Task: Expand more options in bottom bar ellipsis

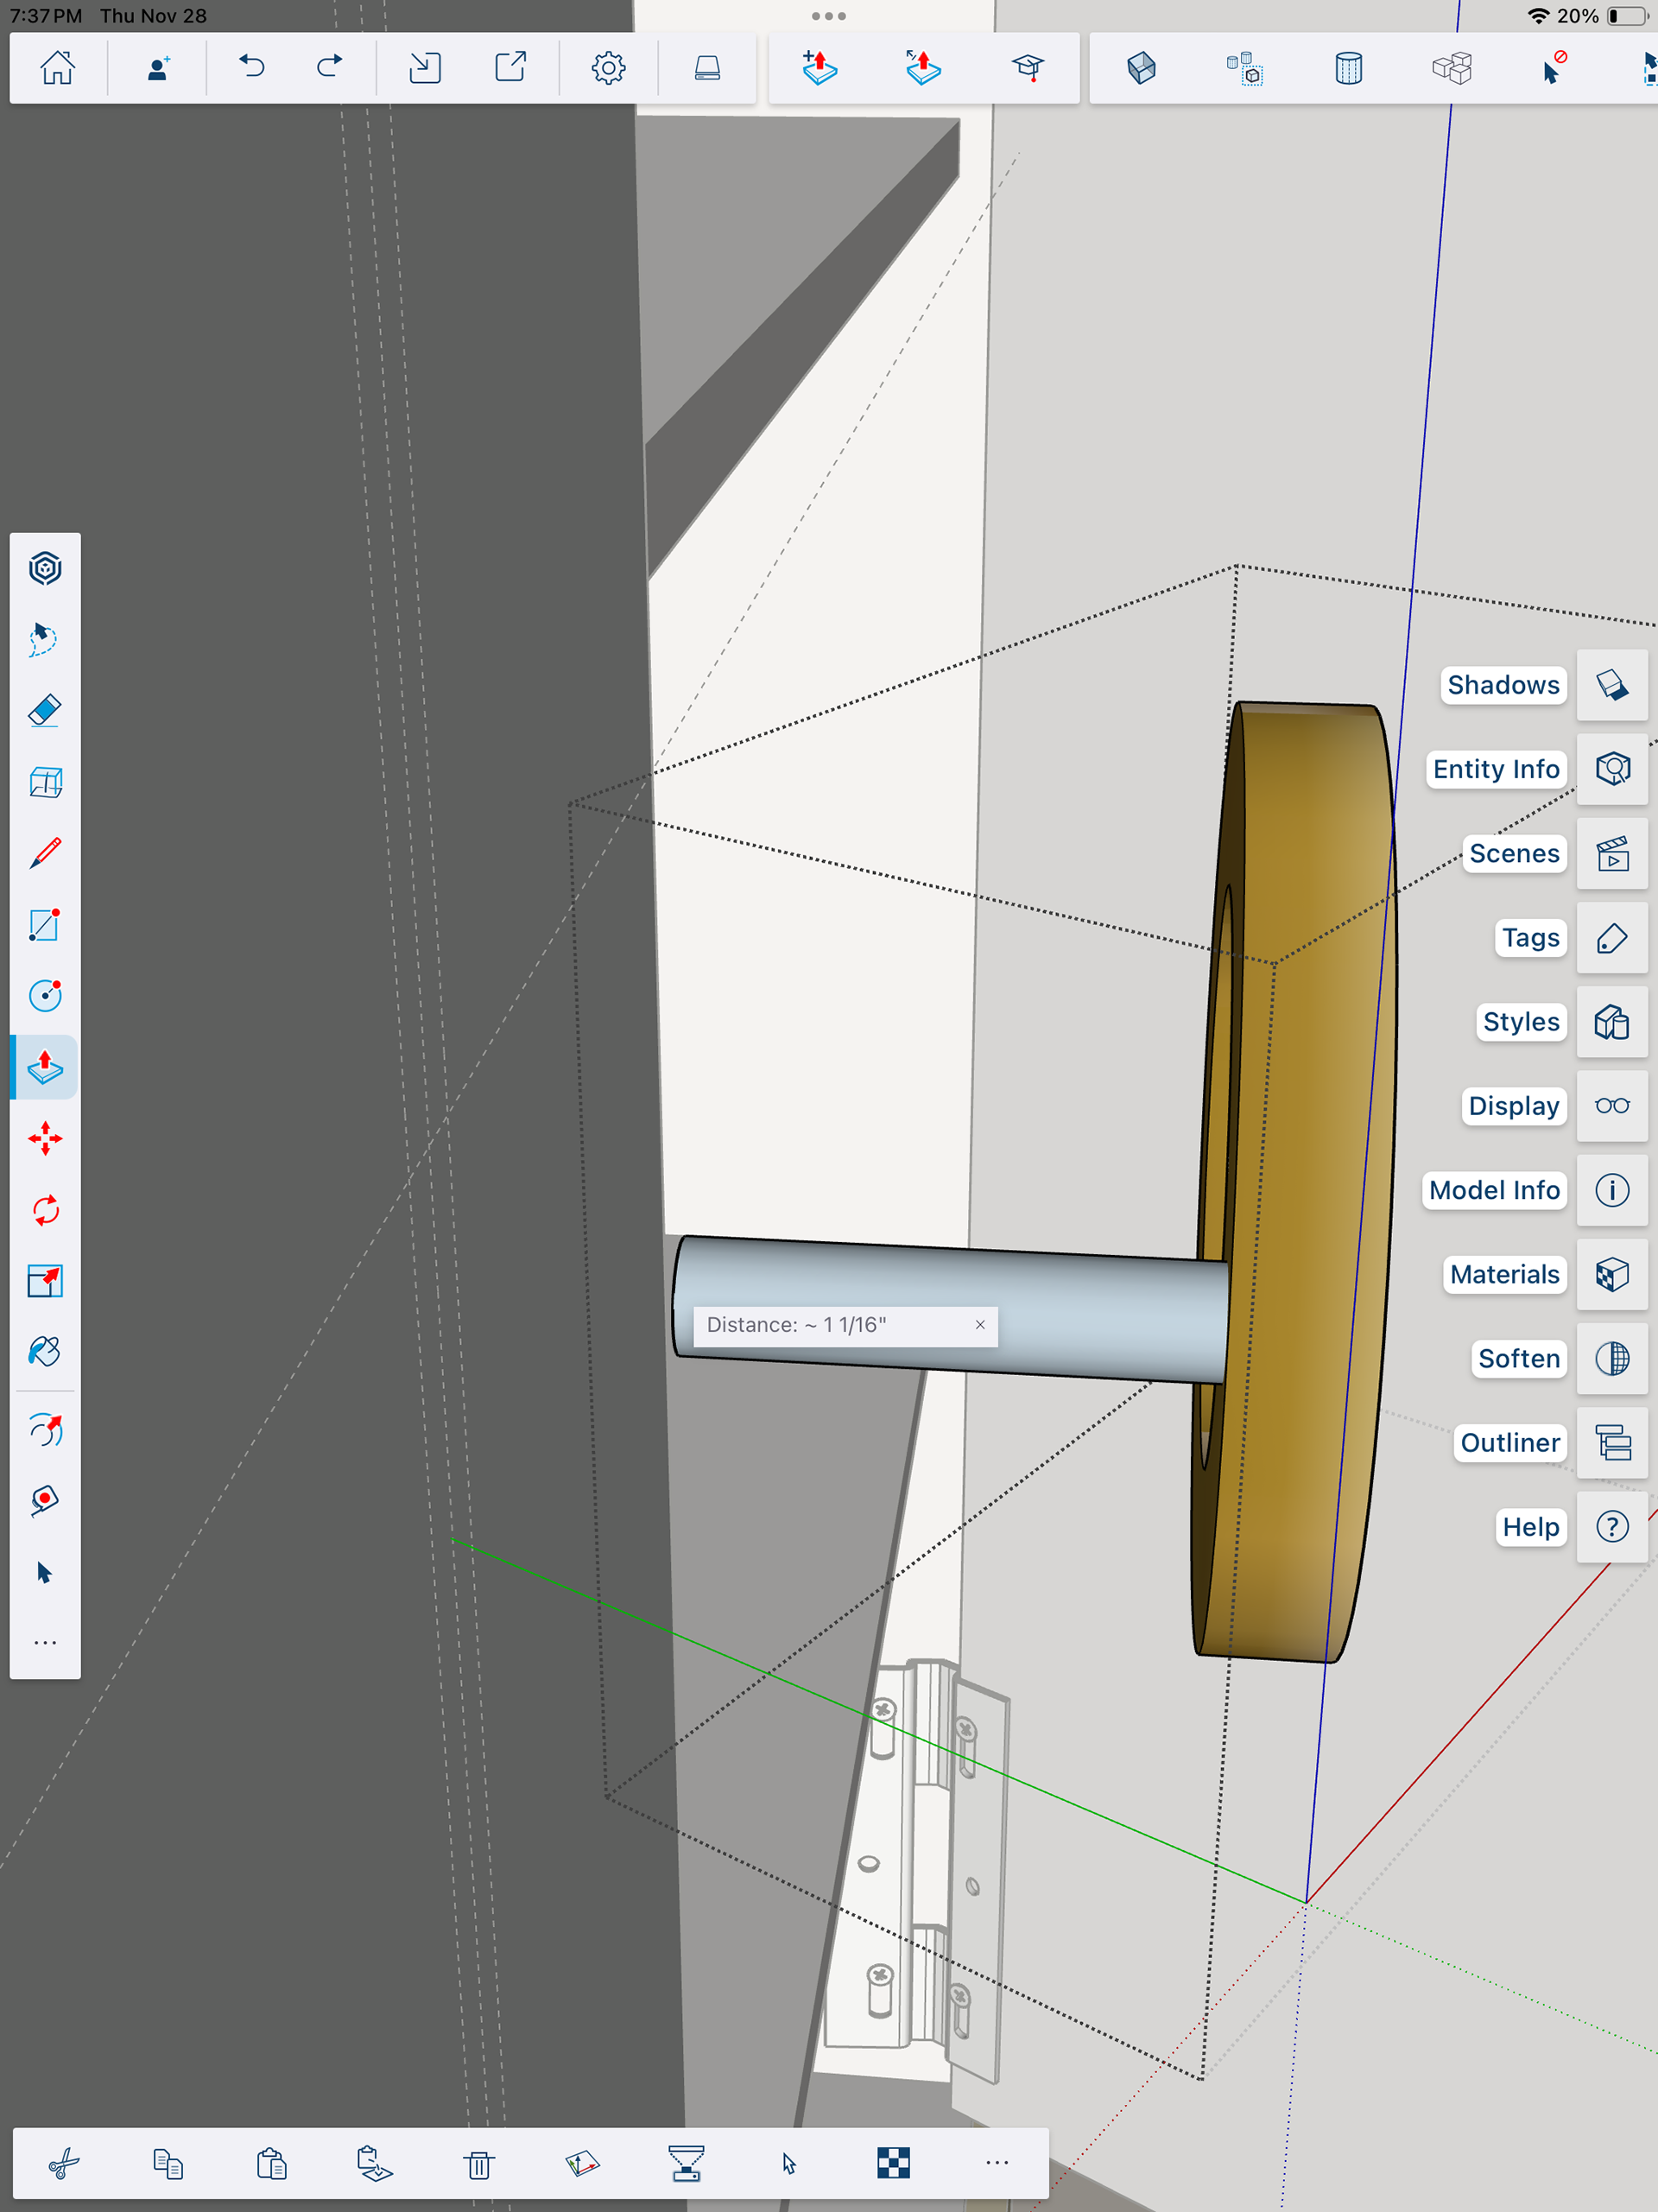Action: [x=997, y=2162]
